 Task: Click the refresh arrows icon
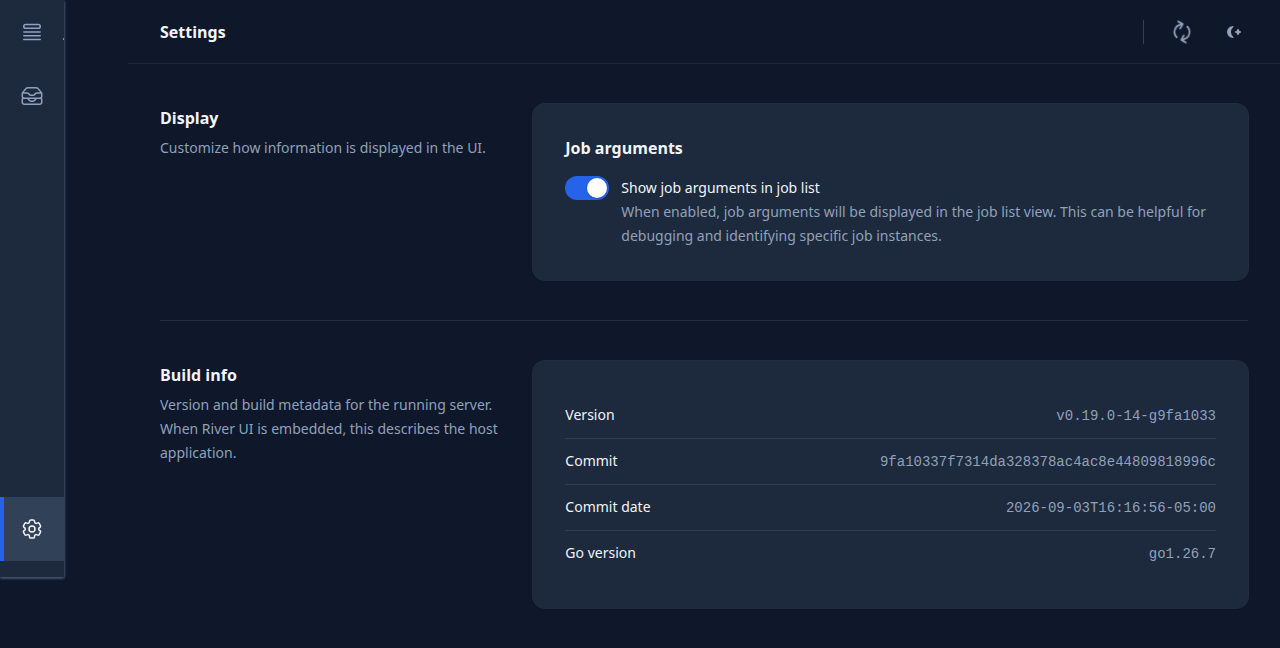coord(1182,32)
